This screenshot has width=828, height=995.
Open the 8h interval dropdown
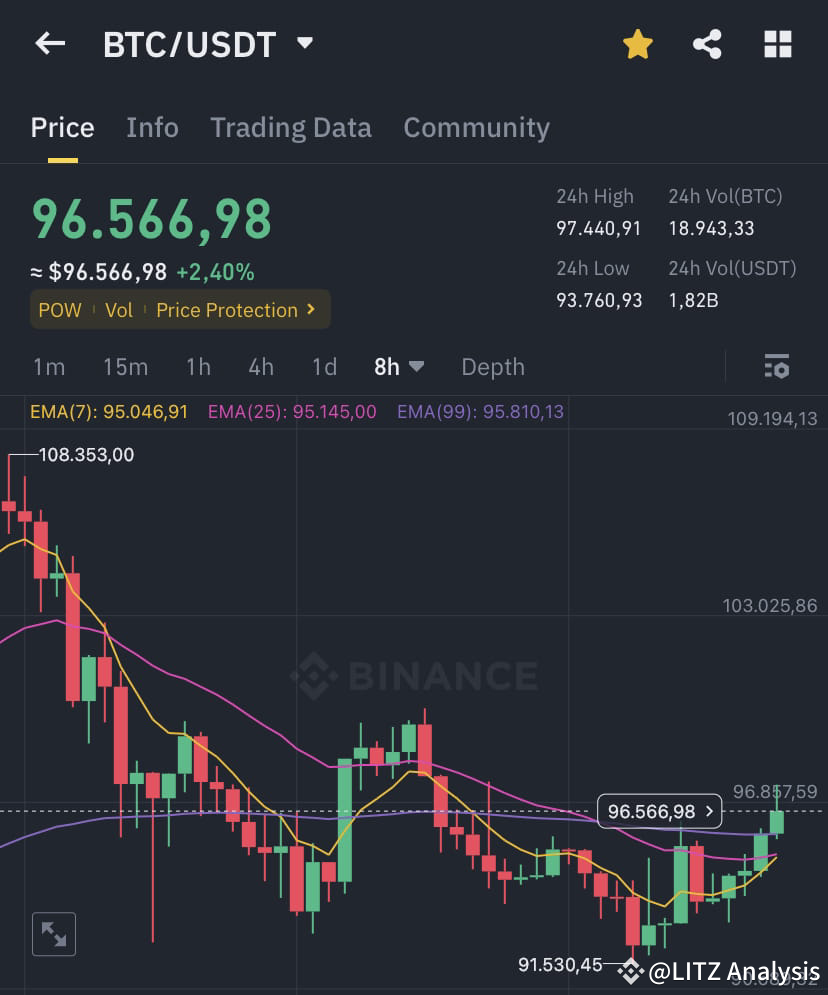398,367
